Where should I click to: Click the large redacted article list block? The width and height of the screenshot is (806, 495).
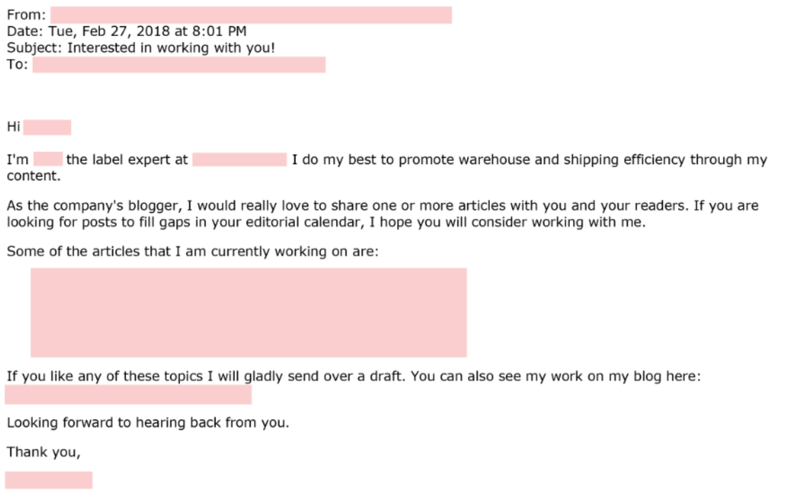[x=248, y=313]
